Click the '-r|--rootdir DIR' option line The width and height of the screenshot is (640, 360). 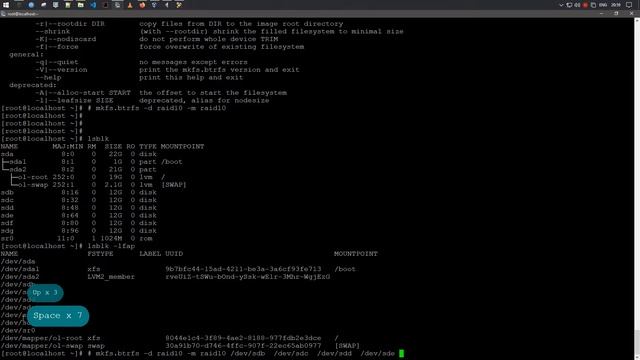pos(189,24)
